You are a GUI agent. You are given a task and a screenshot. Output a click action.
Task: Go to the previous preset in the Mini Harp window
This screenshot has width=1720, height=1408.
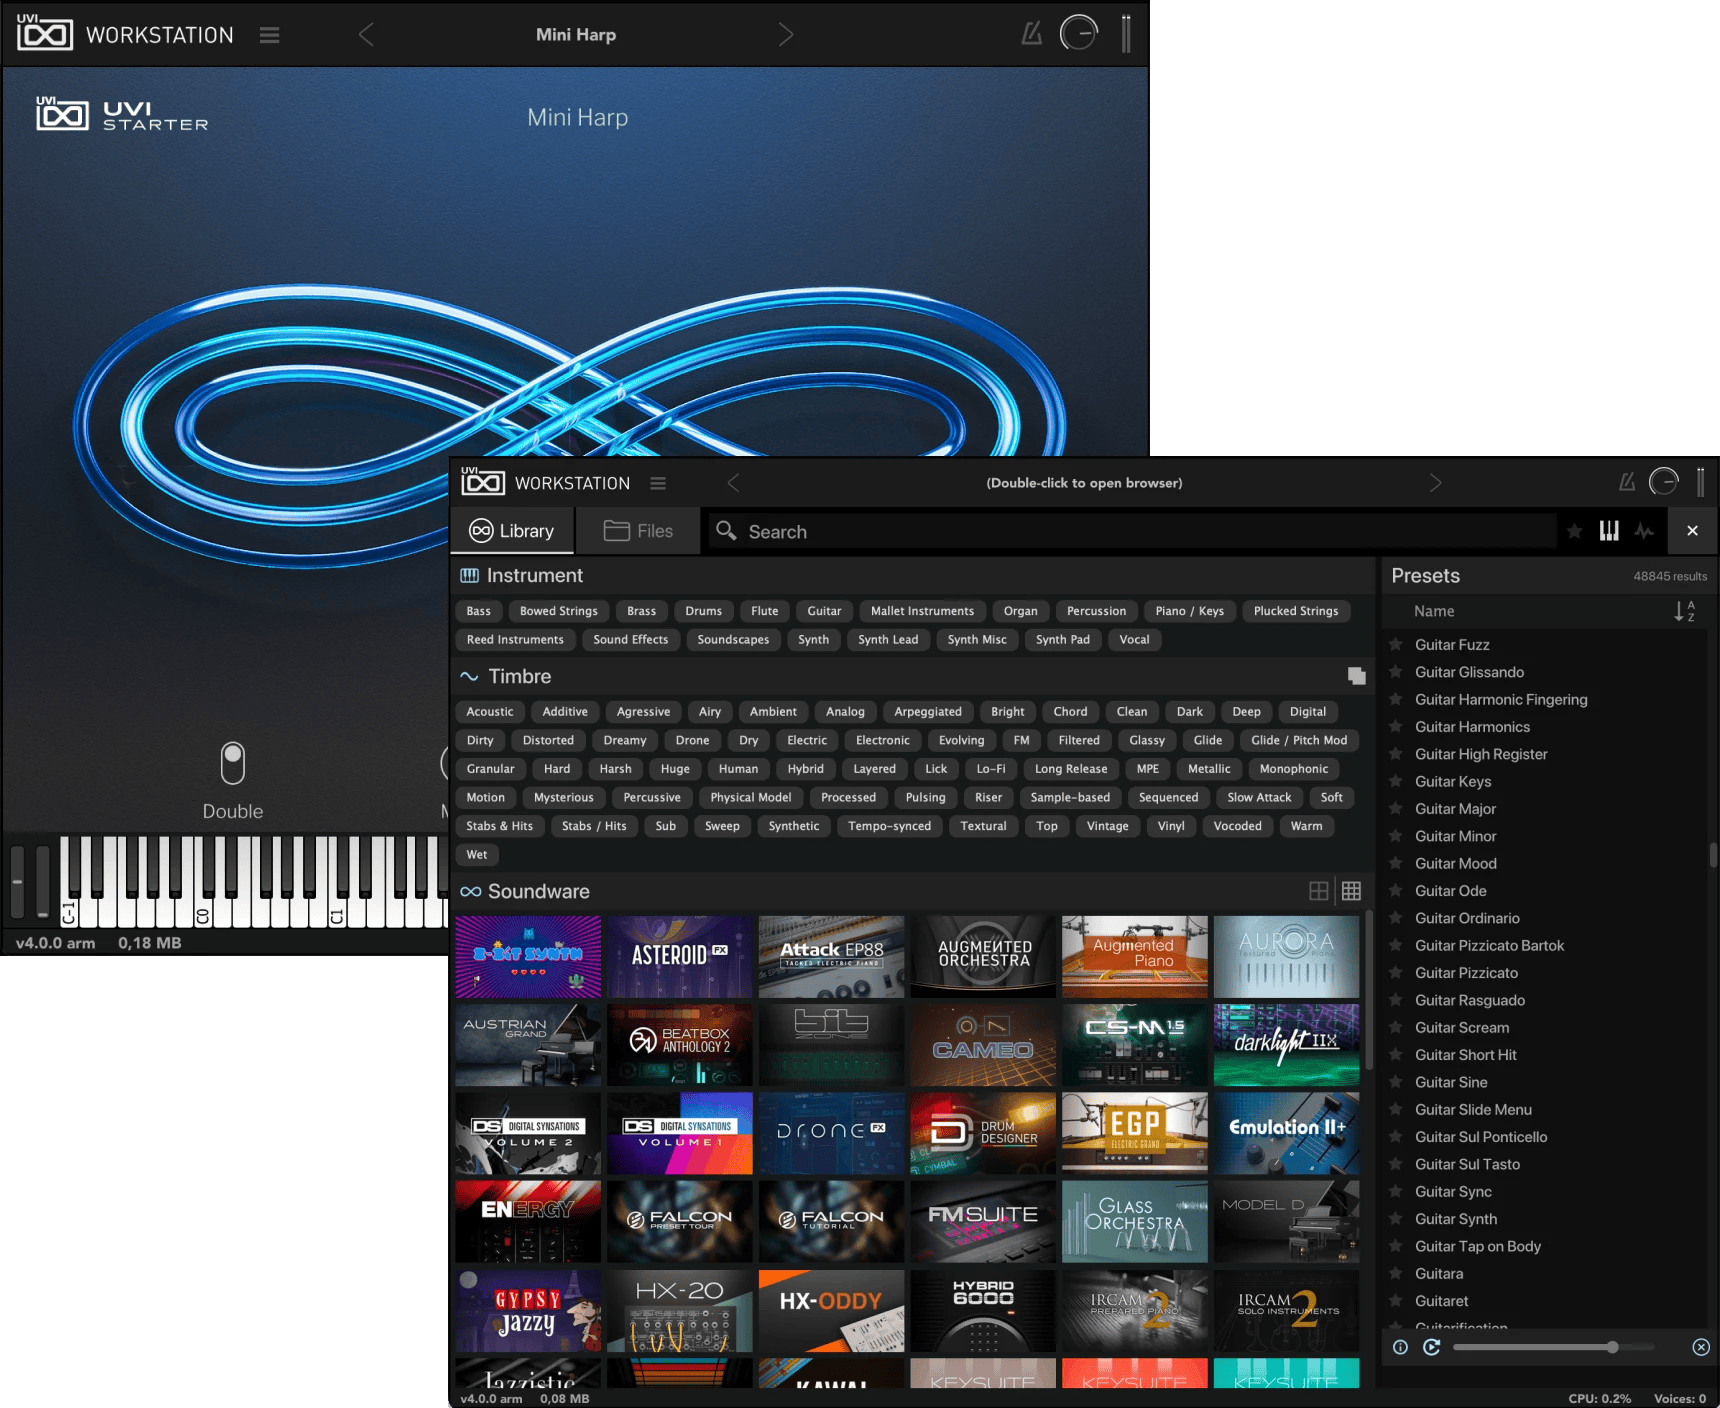coord(366,35)
